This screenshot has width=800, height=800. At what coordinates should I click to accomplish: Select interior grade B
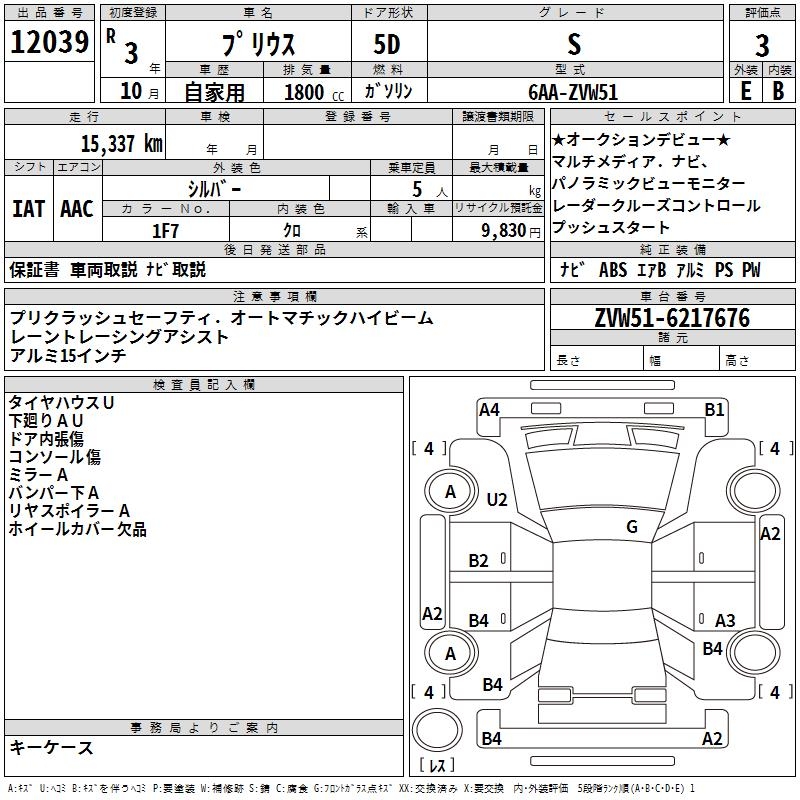(778, 90)
